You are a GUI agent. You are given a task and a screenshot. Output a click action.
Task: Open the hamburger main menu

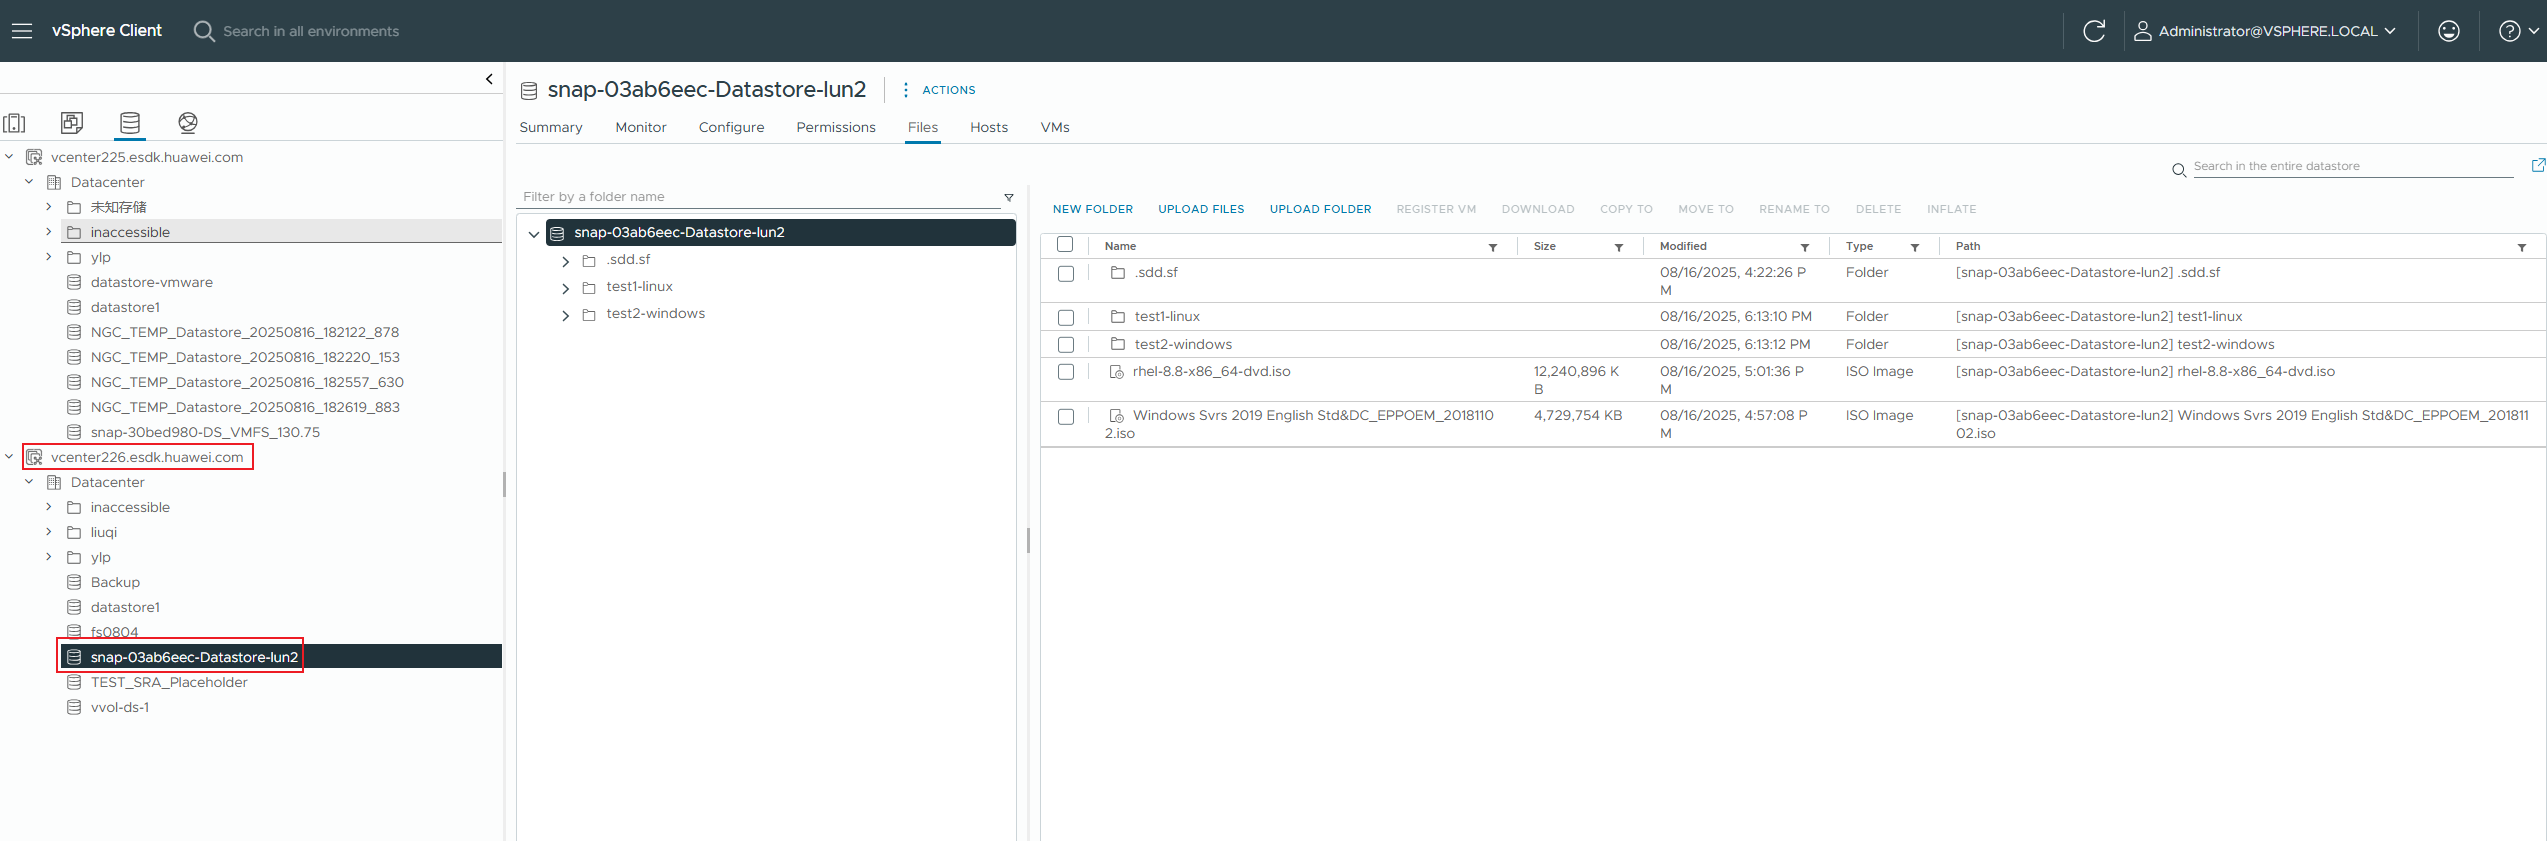click(x=22, y=31)
